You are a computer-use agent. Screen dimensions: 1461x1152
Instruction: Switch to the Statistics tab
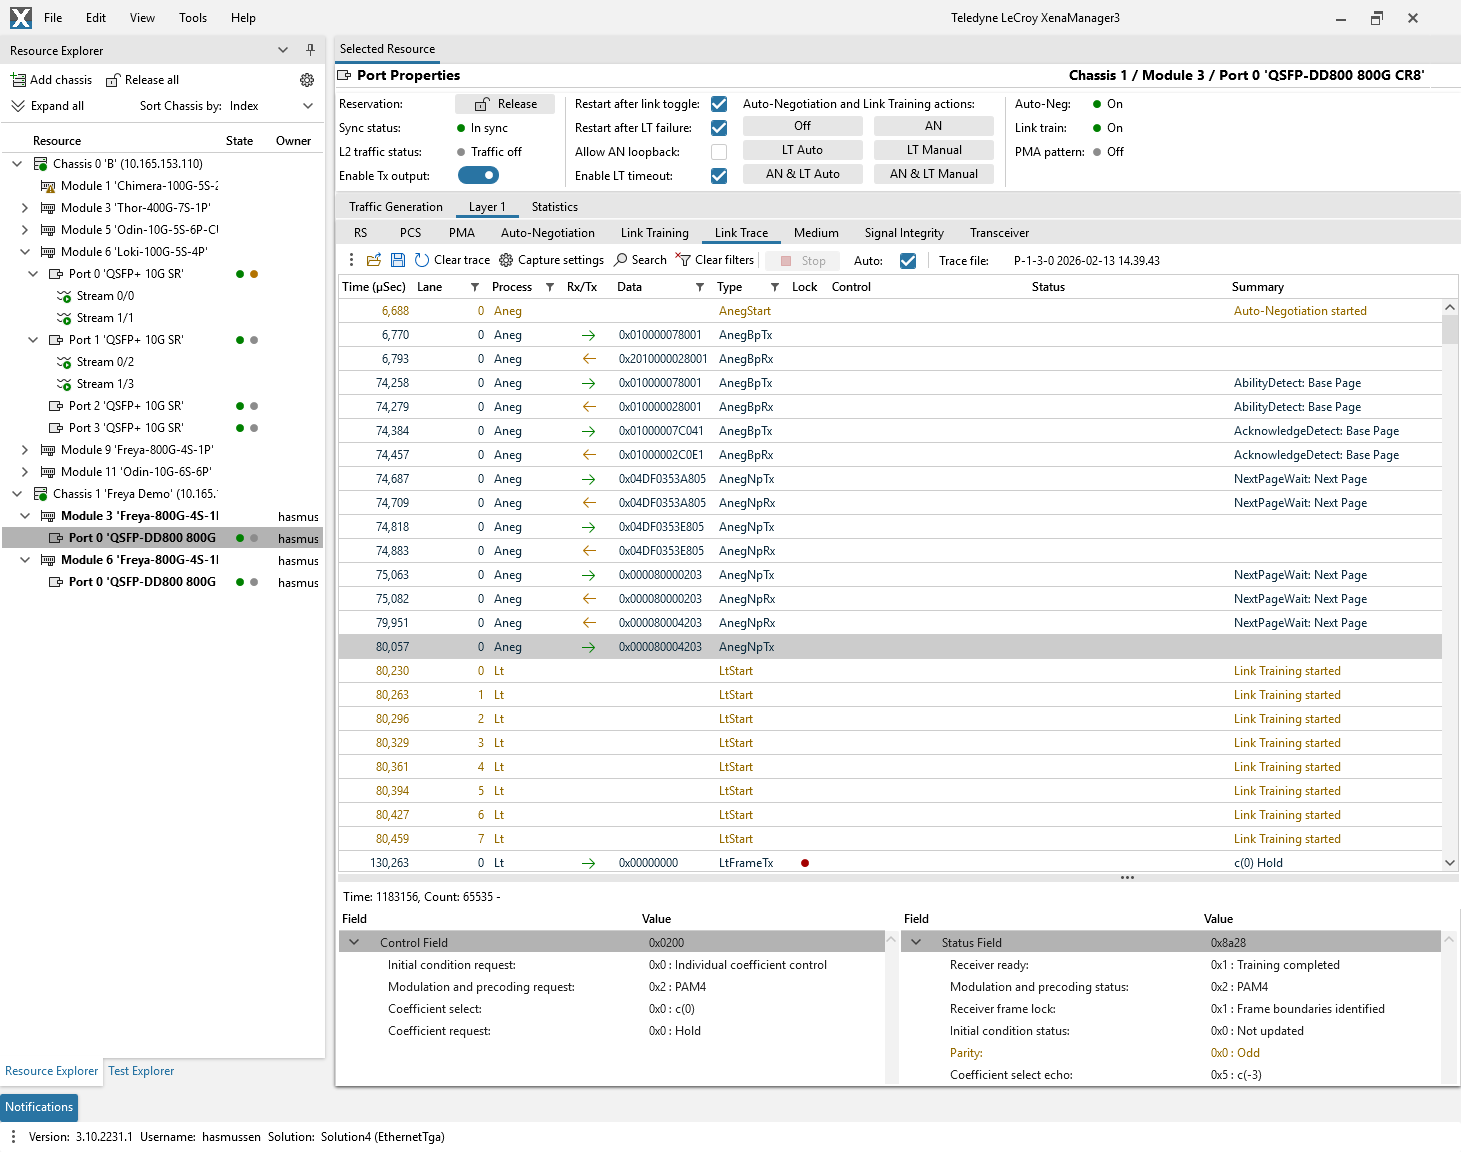[554, 206]
